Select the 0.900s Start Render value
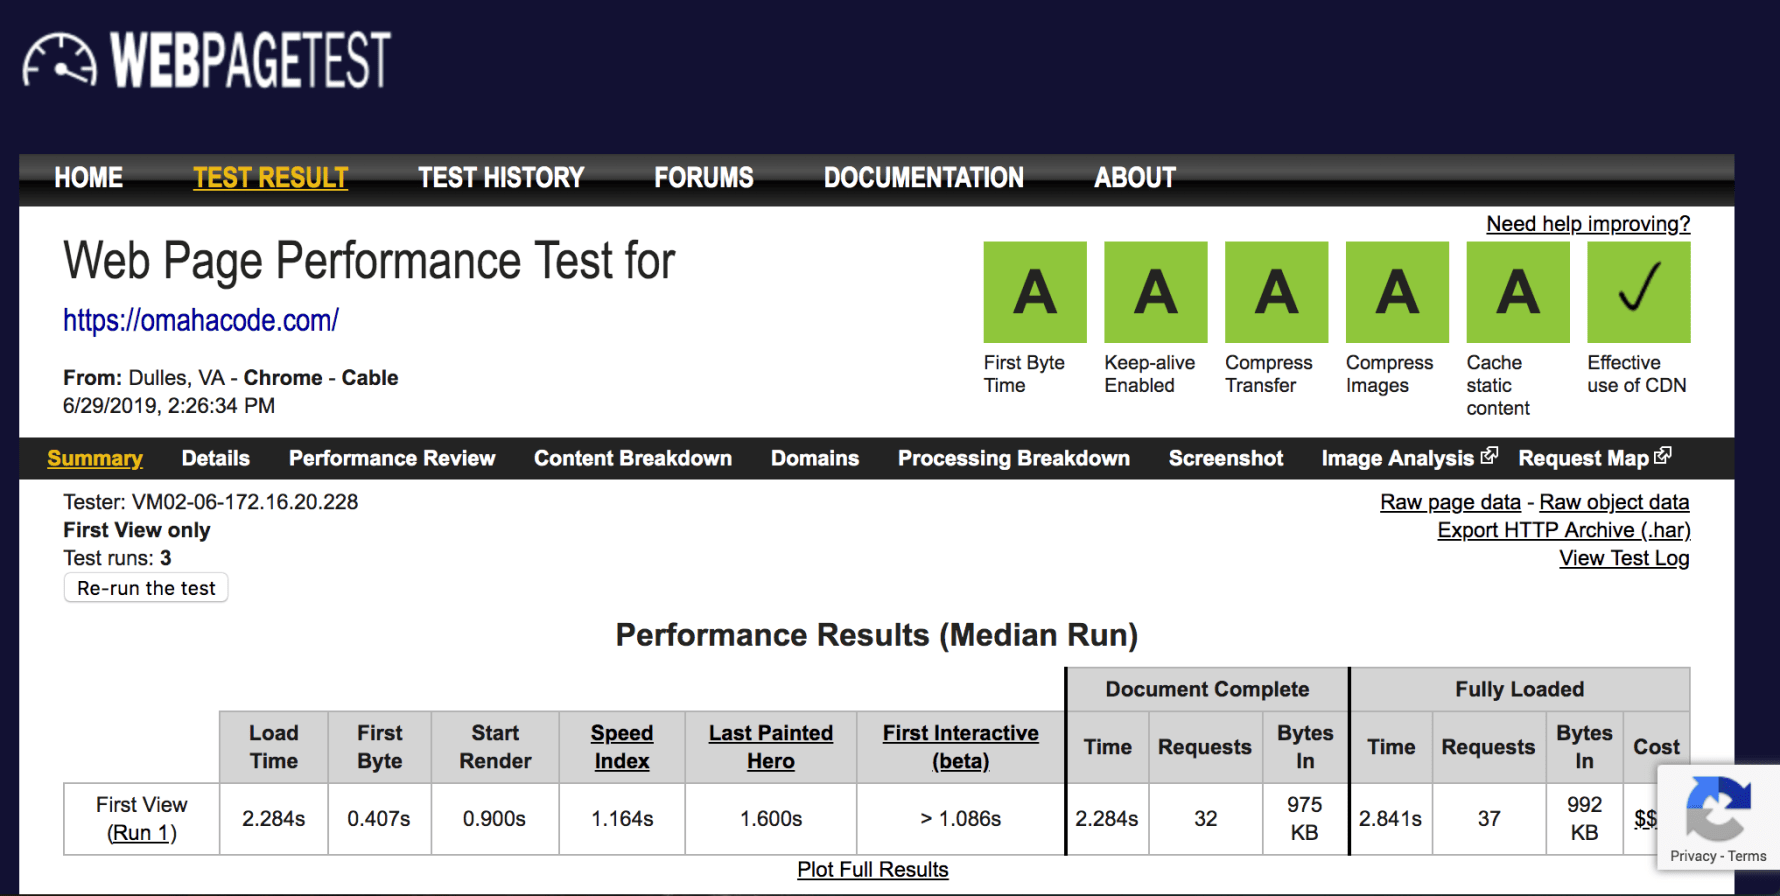1780x896 pixels. point(495,819)
